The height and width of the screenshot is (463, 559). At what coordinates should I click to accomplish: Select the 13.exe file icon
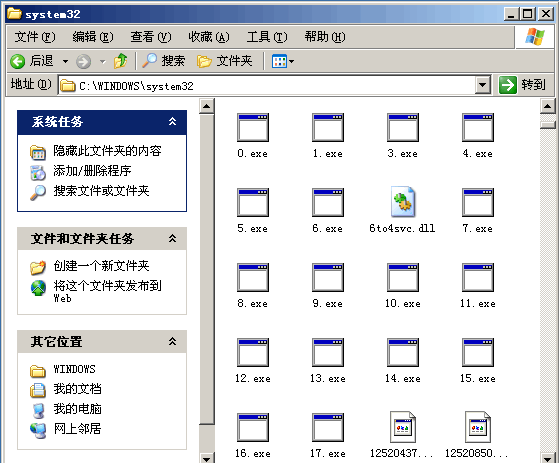click(328, 353)
